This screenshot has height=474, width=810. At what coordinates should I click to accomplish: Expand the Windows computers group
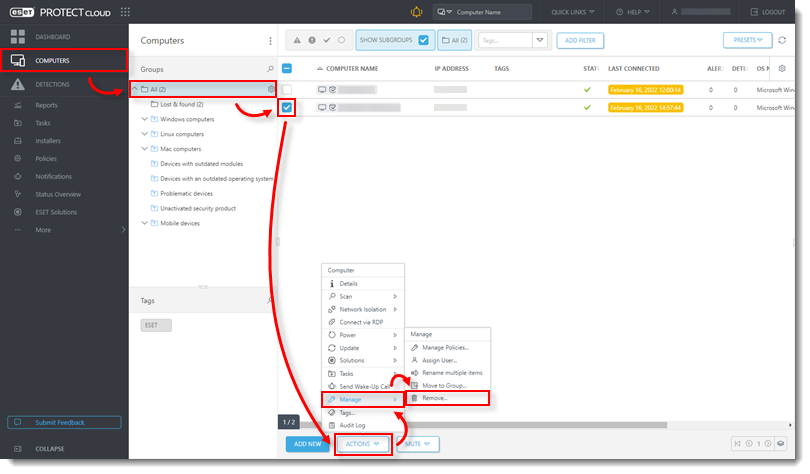click(144, 119)
